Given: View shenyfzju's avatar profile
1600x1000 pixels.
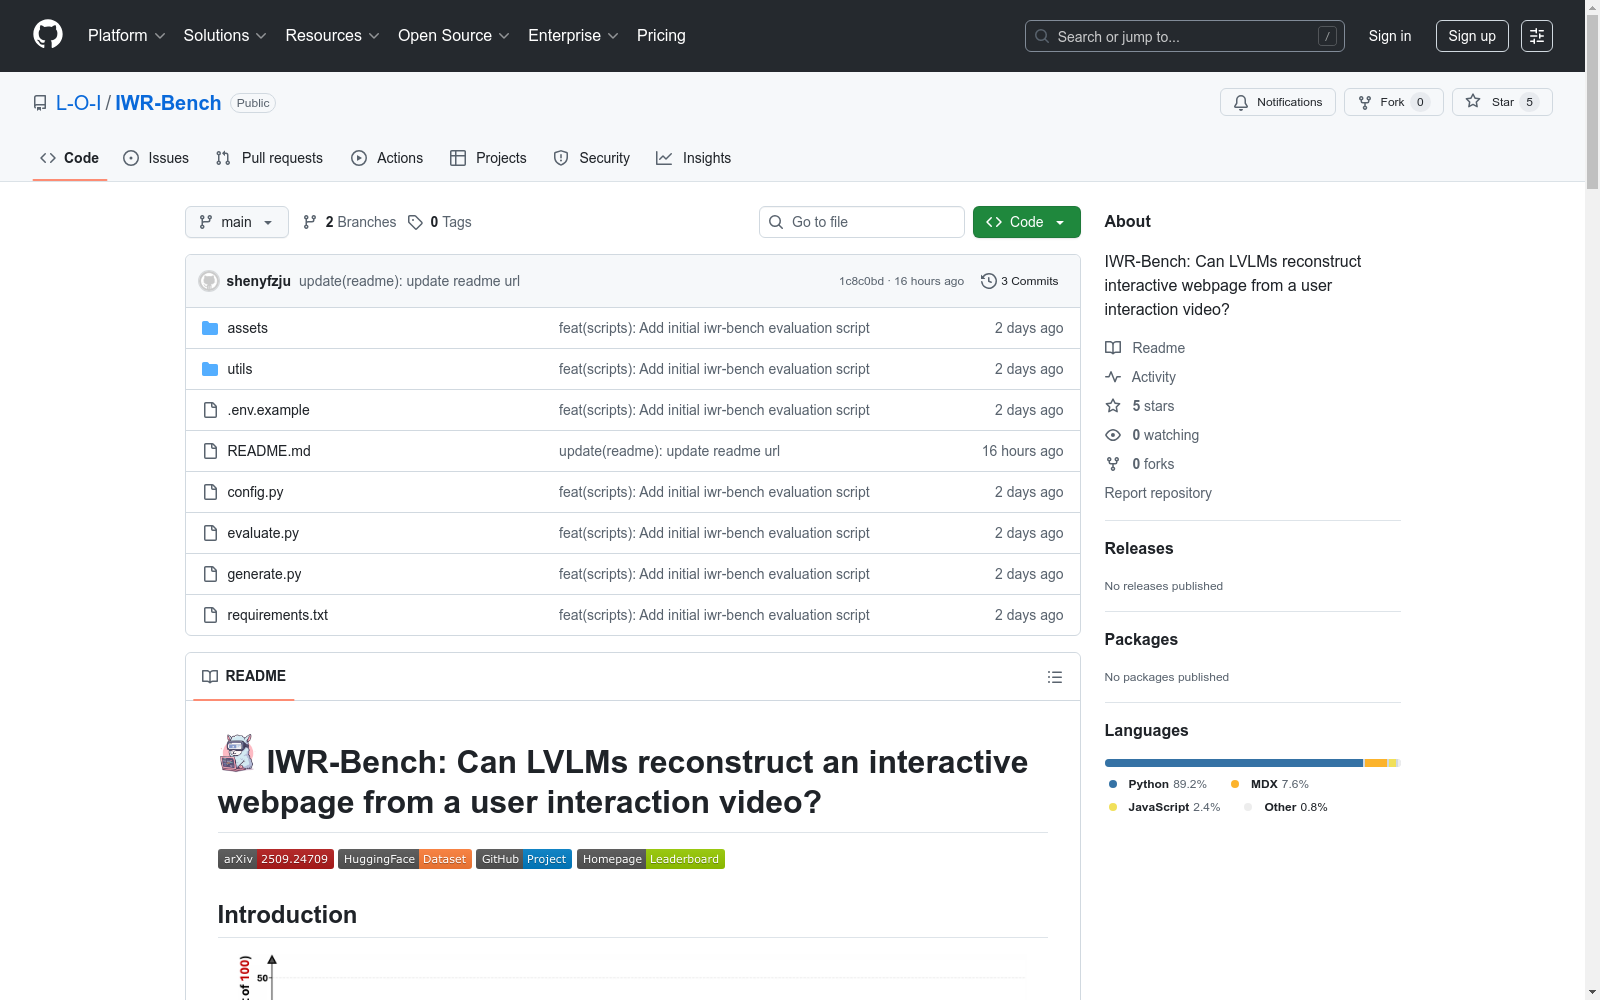Looking at the screenshot, I should (x=209, y=281).
